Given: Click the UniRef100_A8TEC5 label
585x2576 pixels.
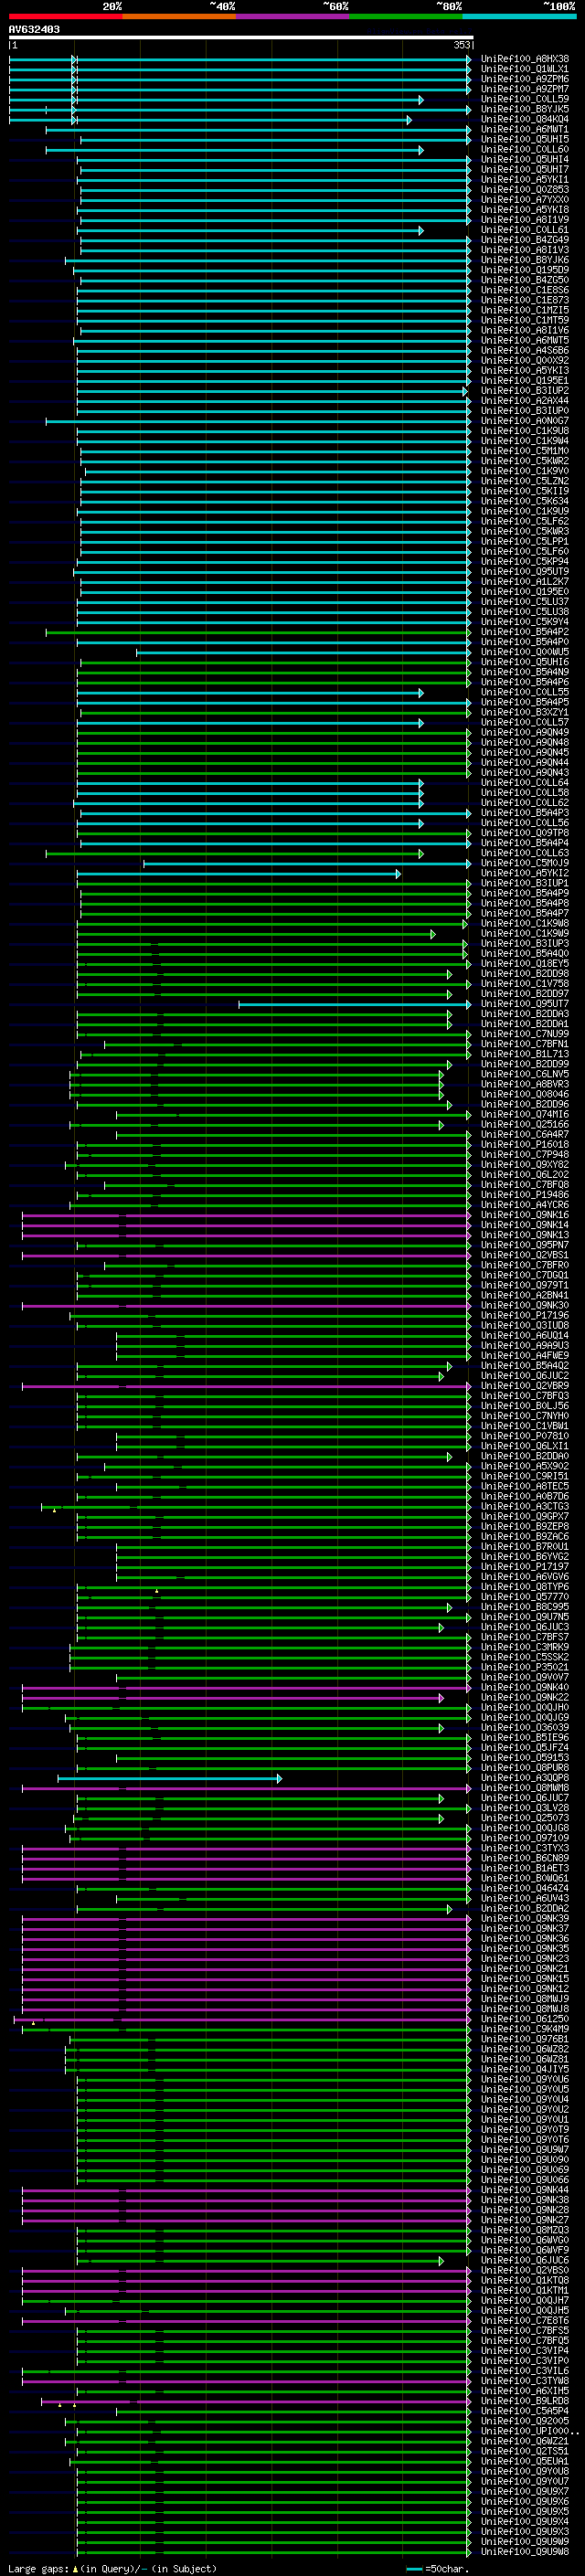Looking at the screenshot, I should click(x=524, y=1486).
